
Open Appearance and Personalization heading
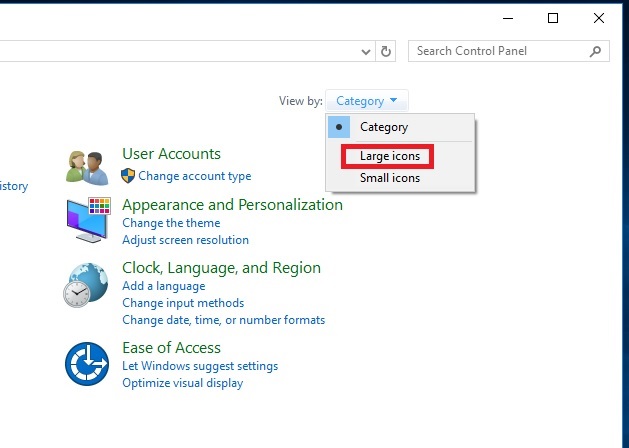[232, 205]
